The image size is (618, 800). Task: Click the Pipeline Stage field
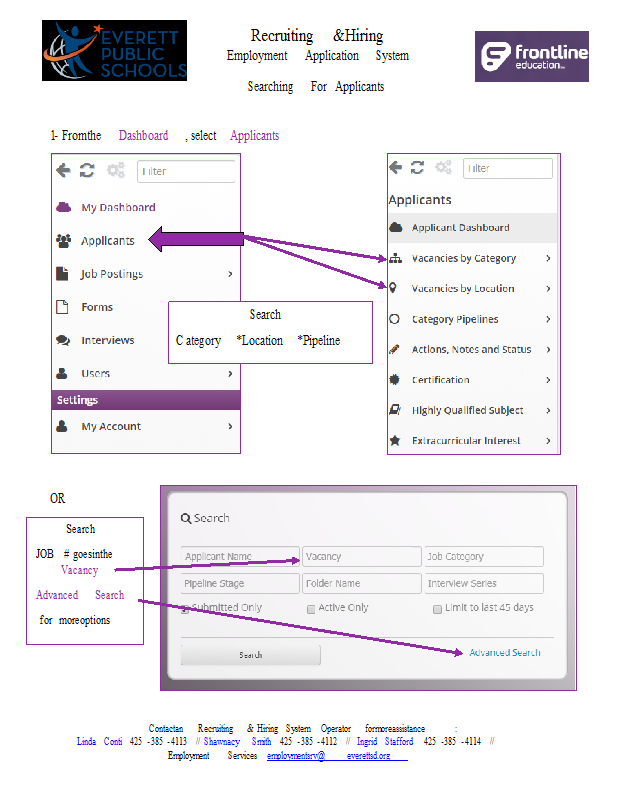click(240, 583)
